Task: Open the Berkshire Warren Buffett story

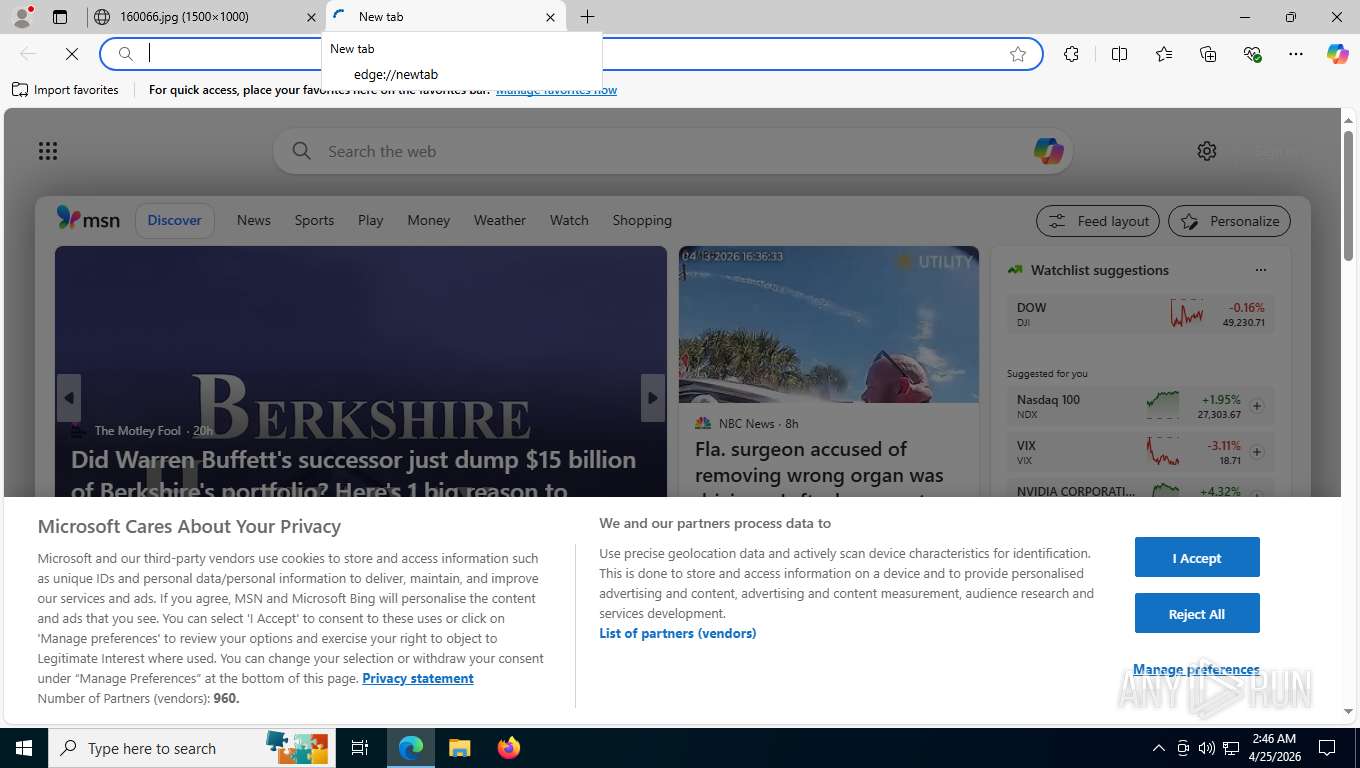Action: click(x=353, y=475)
